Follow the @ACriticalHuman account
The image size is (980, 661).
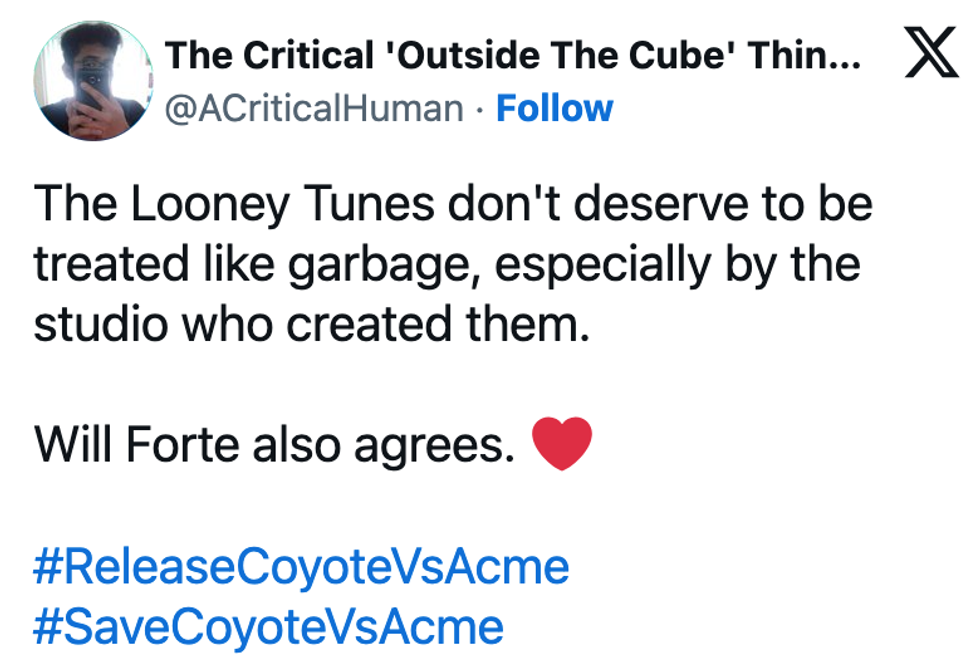(554, 108)
